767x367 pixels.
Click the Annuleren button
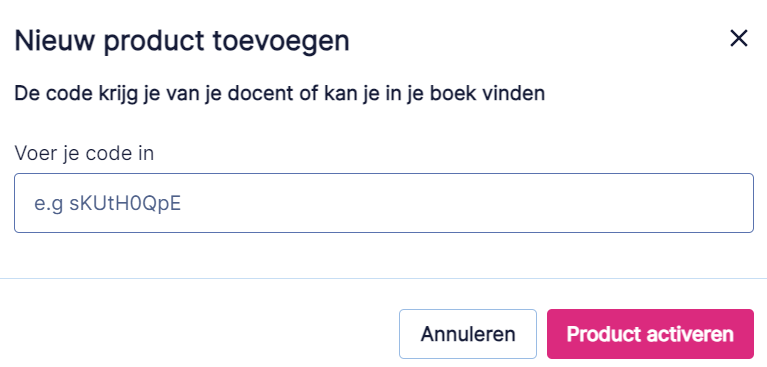[x=468, y=334]
